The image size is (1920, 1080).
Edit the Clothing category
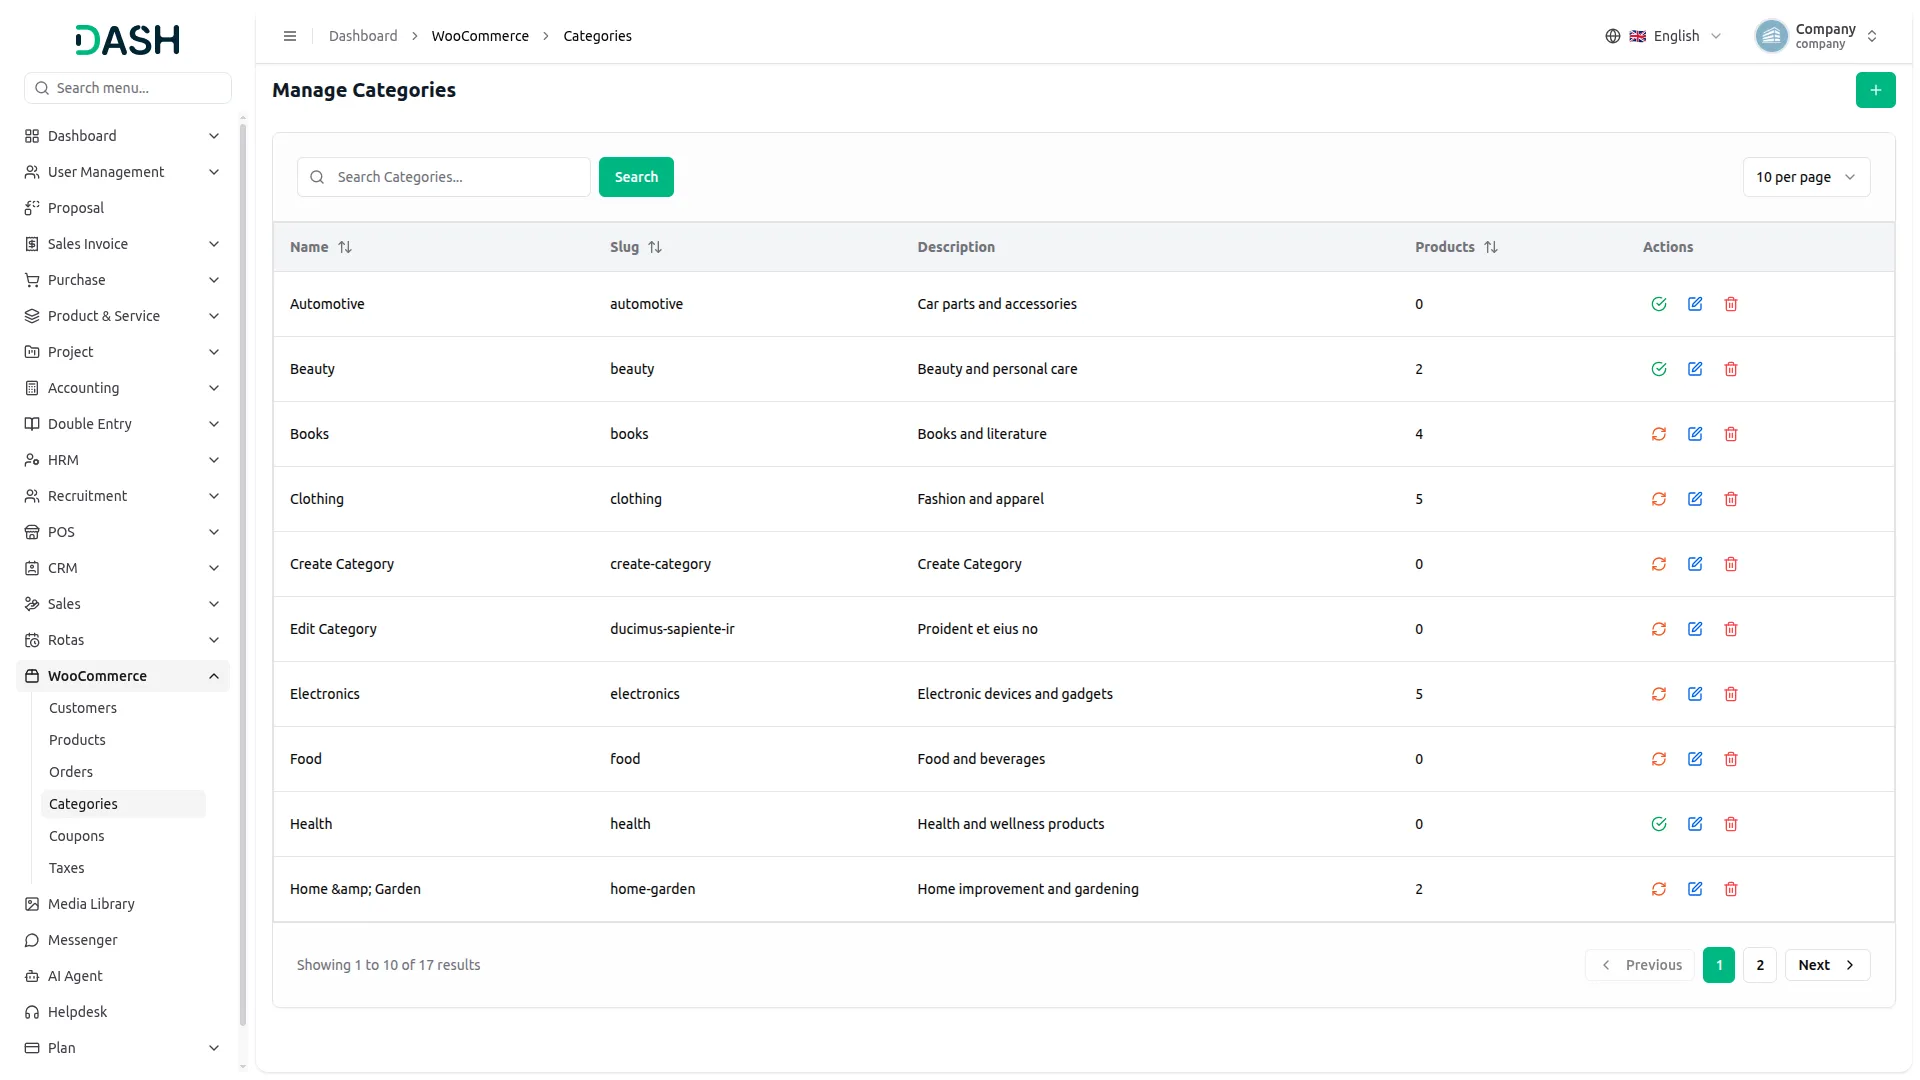coord(1695,499)
